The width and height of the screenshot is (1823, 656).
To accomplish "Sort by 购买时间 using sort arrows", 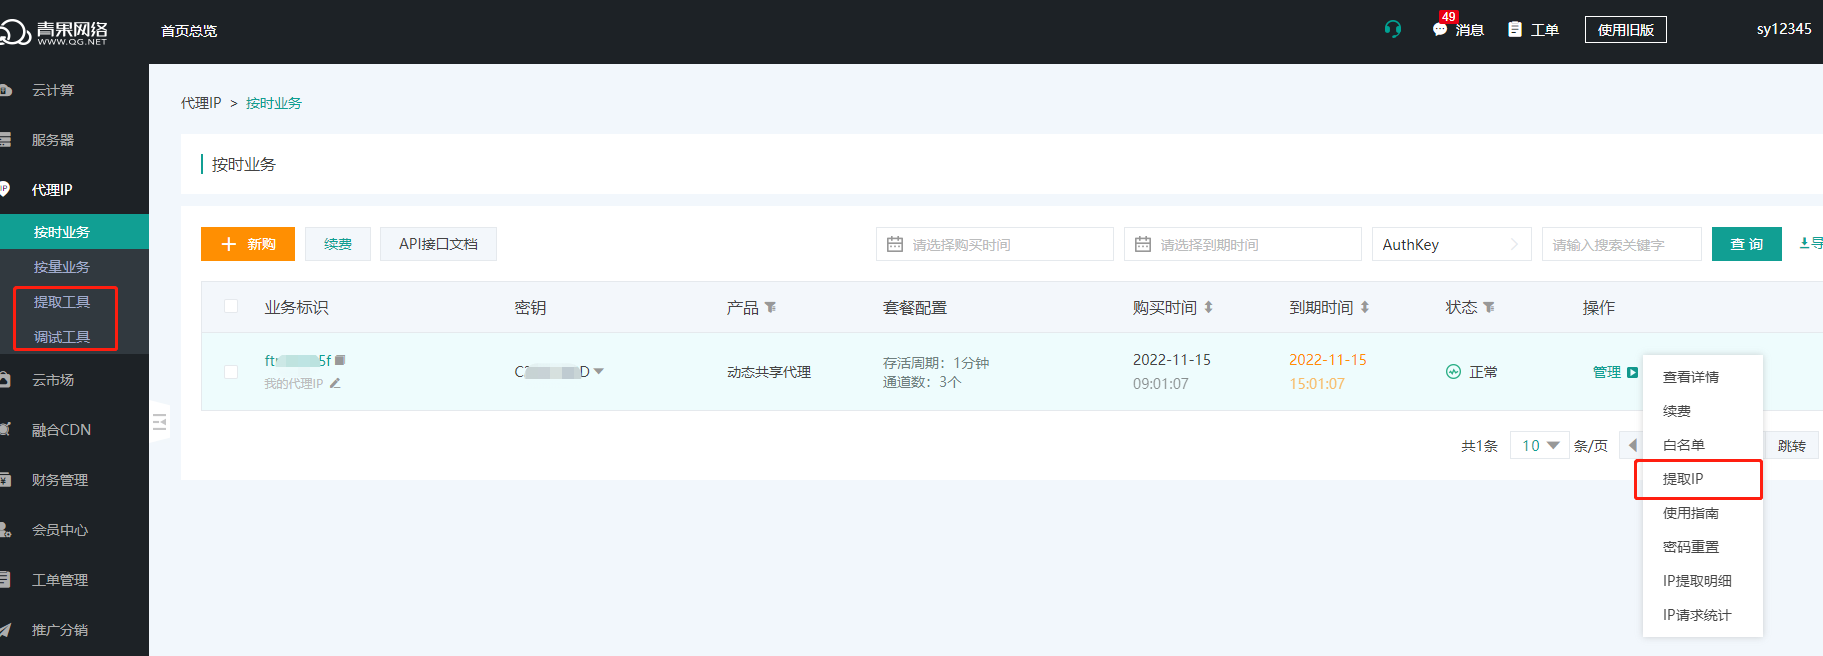I will click(1208, 308).
